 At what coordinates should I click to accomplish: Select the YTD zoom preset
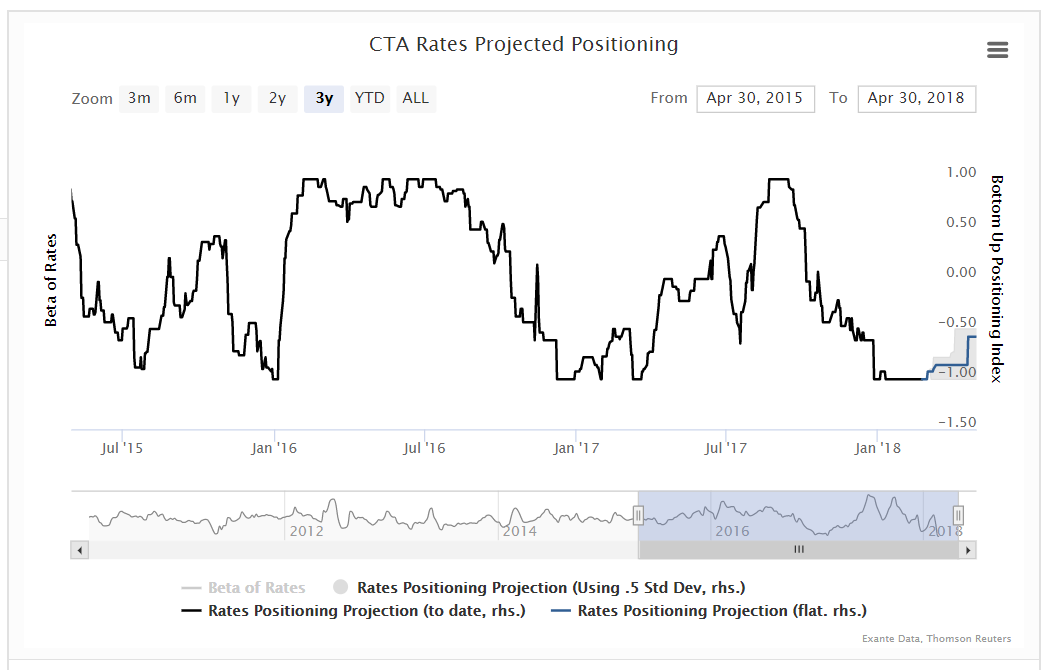point(369,98)
